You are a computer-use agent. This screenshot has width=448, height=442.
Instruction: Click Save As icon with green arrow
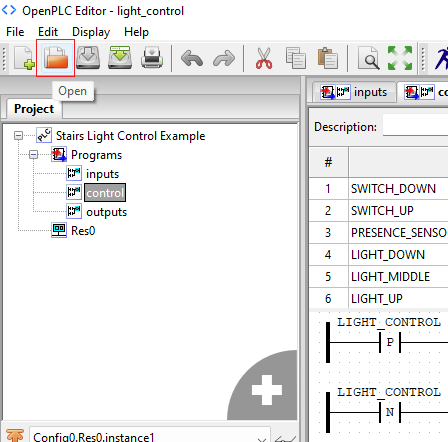click(x=120, y=58)
